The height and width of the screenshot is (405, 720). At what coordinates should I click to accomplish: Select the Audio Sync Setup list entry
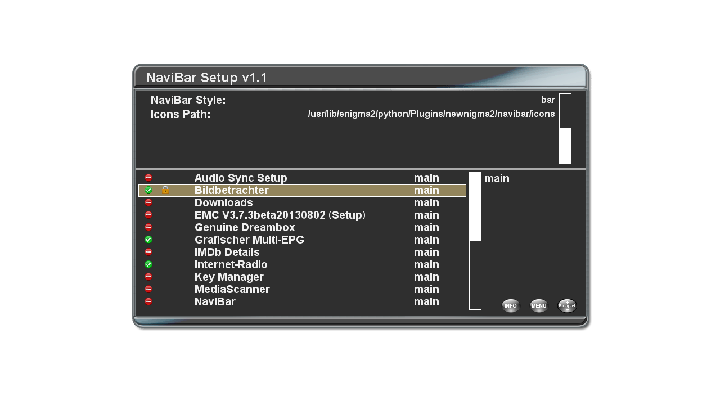240,178
